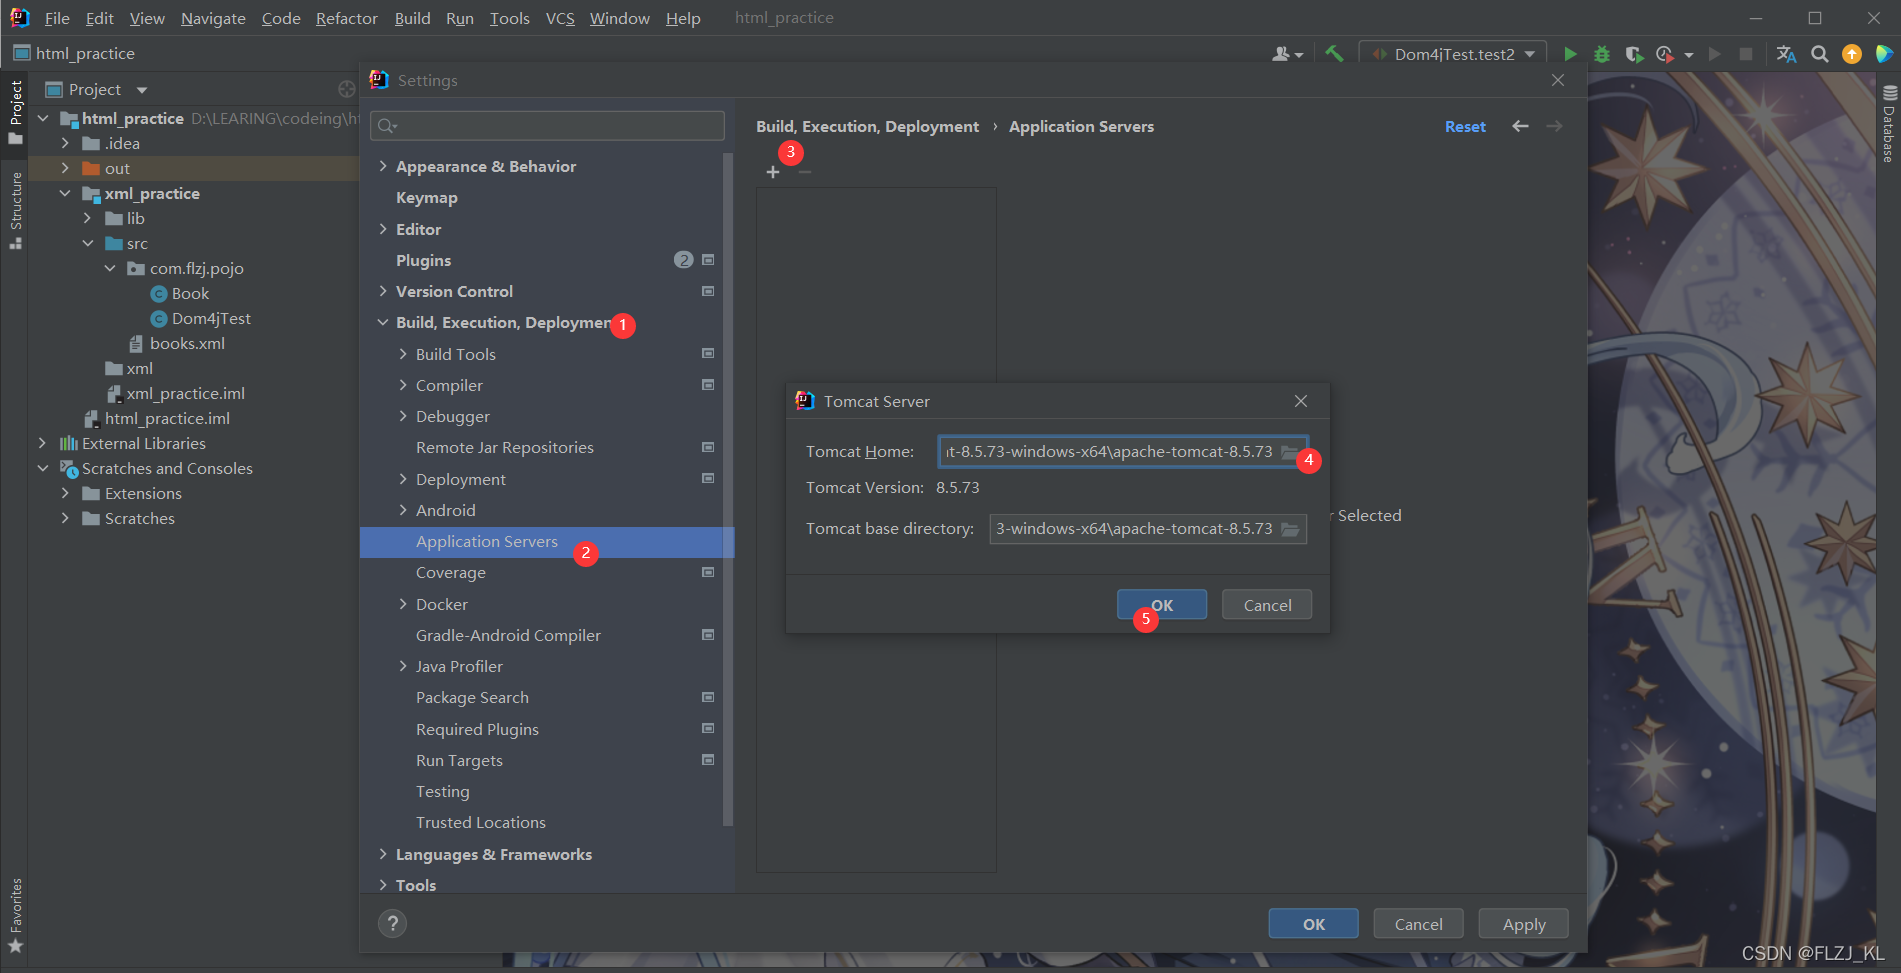Click the settings Back arrow
The height and width of the screenshot is (973, 1901).
1520,126
